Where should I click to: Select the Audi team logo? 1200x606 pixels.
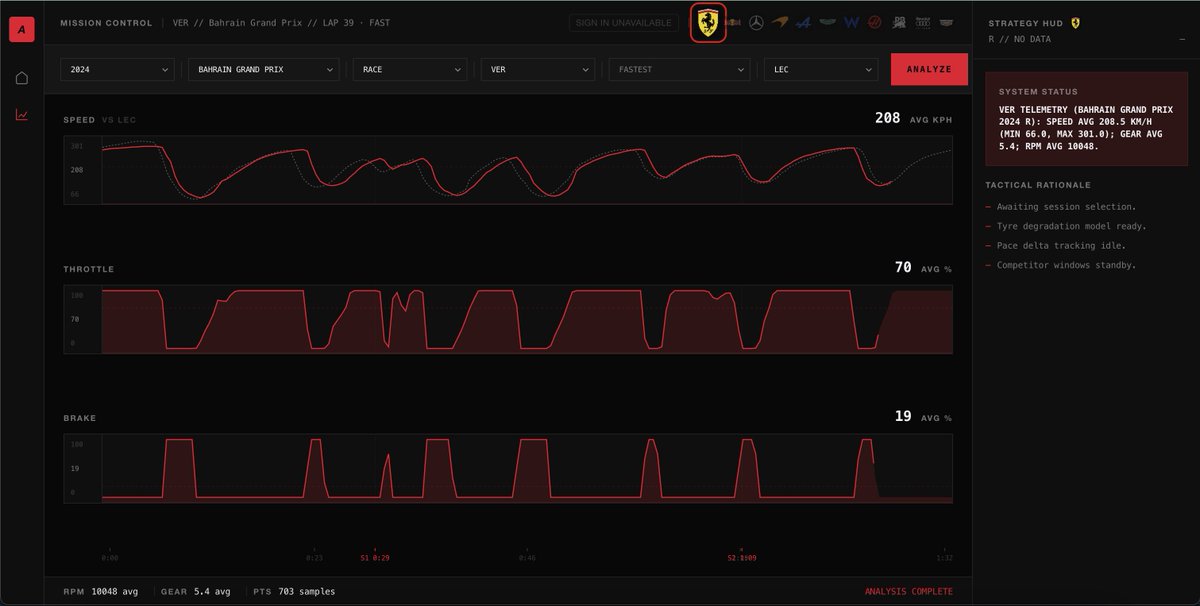tap(921, 23)
